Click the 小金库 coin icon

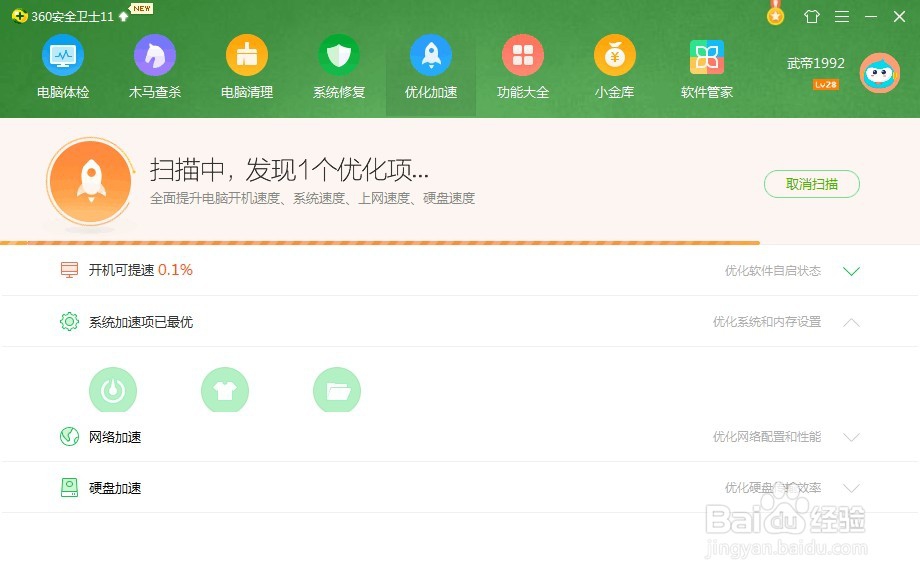point(614,65)
